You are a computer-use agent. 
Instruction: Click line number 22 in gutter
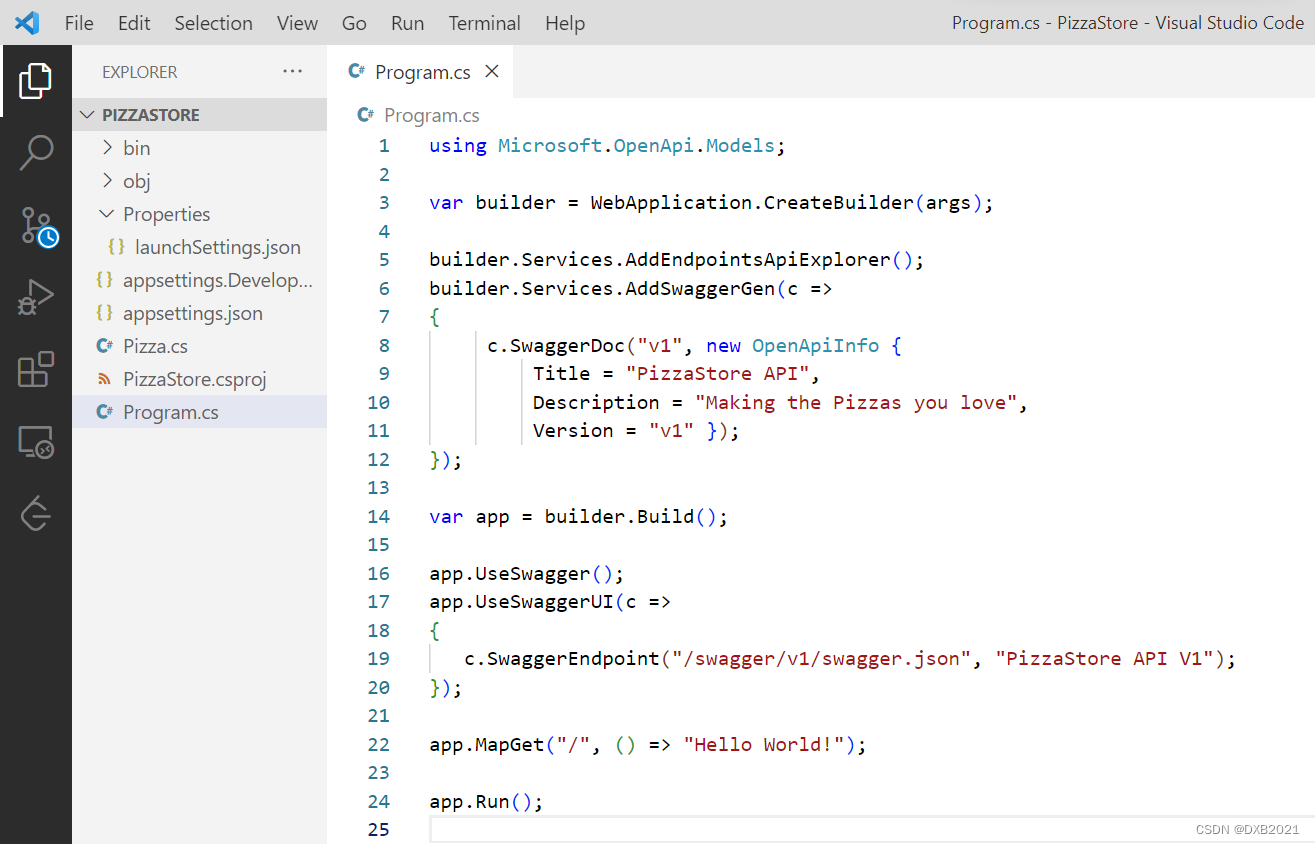click(x=379, y=745)
